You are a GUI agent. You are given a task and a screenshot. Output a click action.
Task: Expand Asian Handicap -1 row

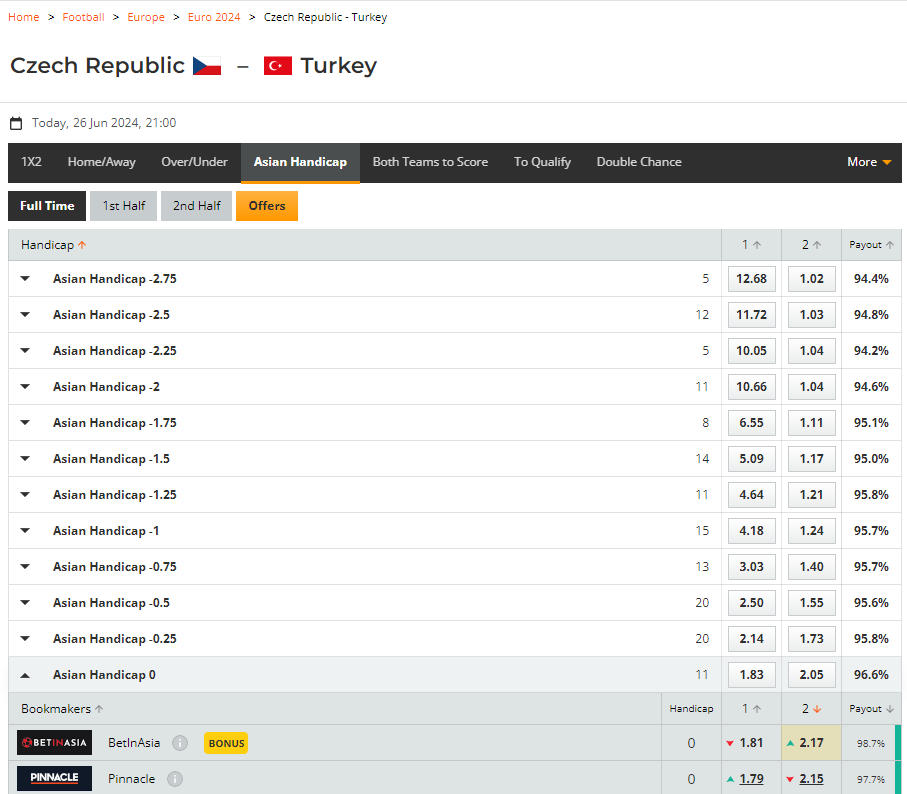[x=25, y=530]
